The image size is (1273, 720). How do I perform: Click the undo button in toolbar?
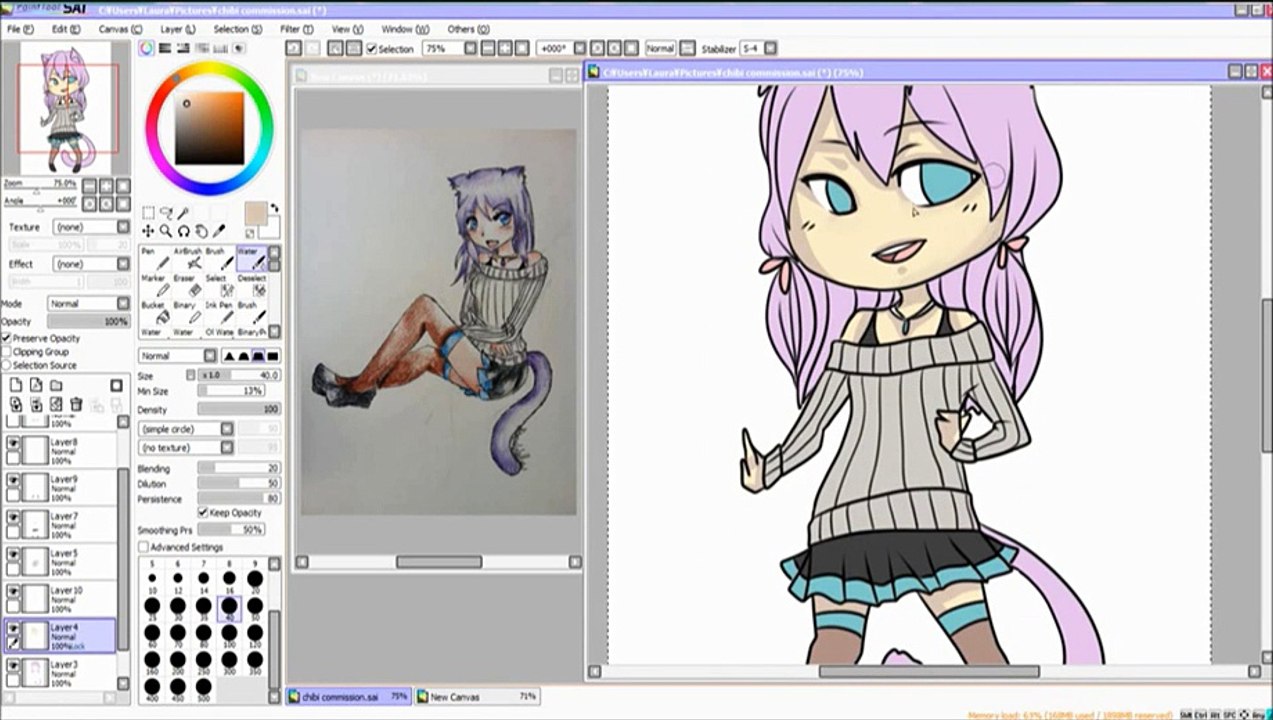click(293, 48)
